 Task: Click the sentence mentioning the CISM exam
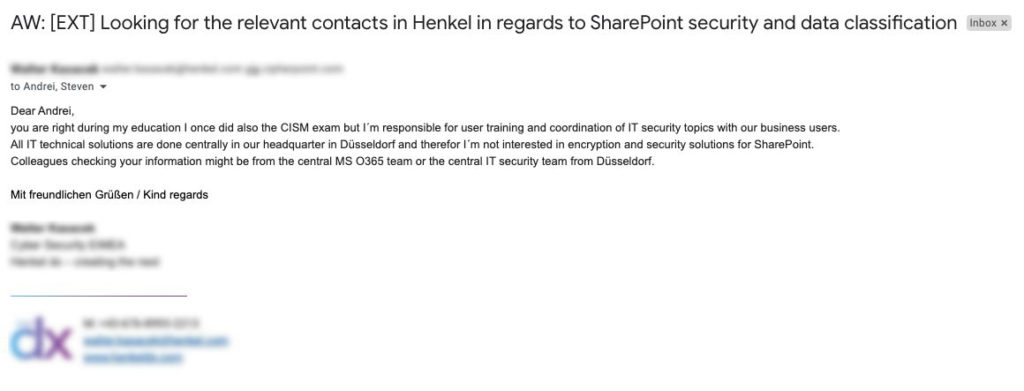pos(425,128)
